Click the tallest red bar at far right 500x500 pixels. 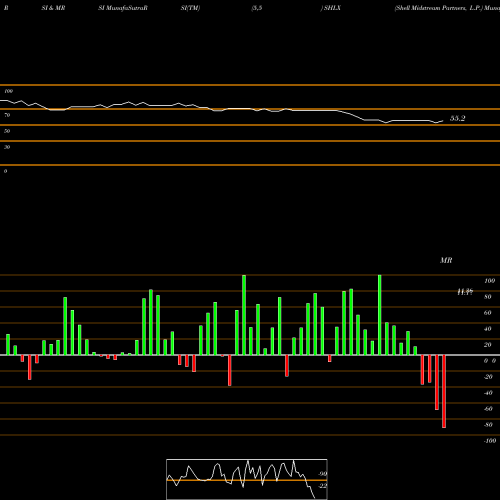[444, 391]
